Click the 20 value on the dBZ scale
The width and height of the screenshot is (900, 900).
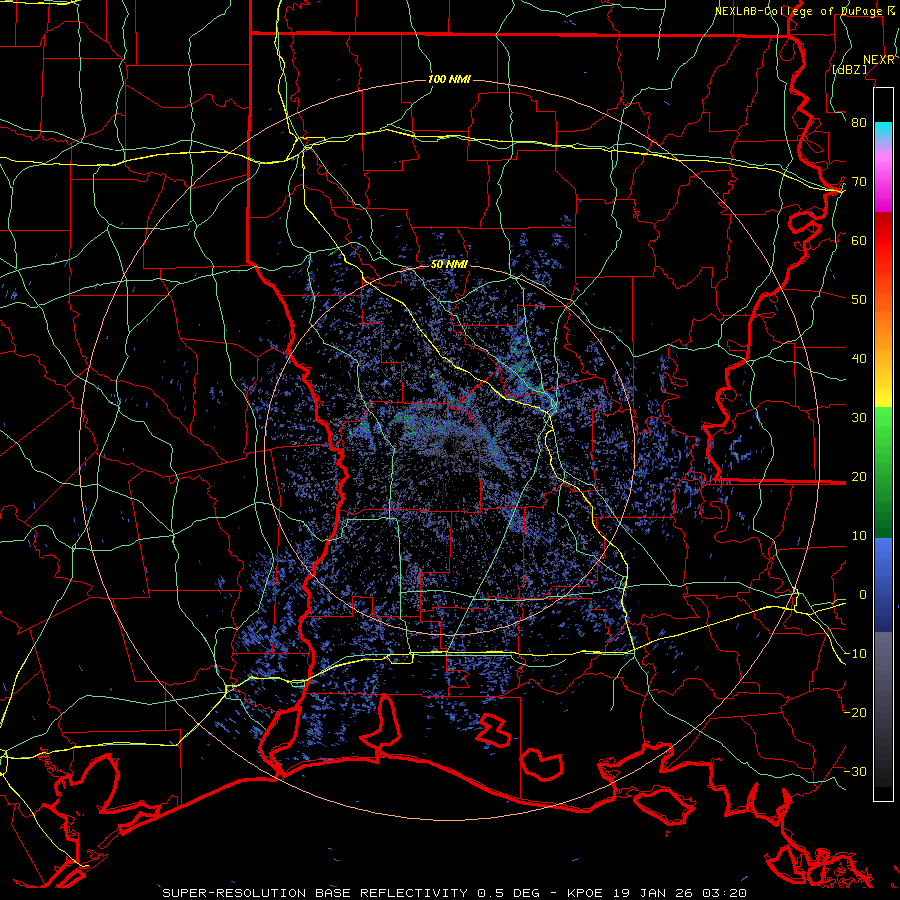pyautogui.click(x=859, y=477)
